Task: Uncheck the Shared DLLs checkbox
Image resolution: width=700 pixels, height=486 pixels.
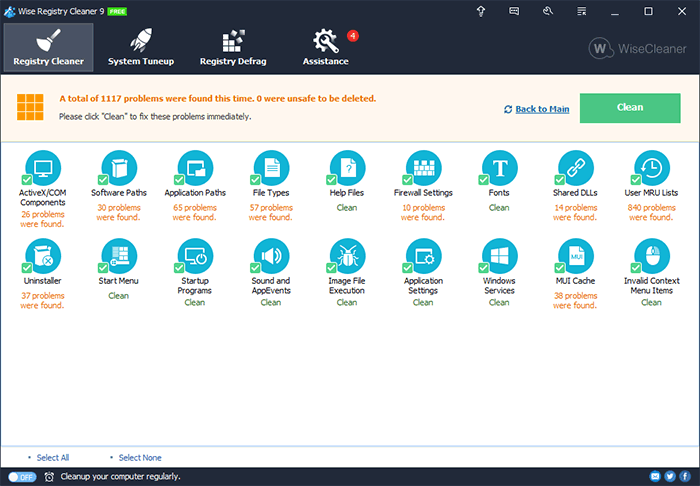Action: [x=559, y=179]
